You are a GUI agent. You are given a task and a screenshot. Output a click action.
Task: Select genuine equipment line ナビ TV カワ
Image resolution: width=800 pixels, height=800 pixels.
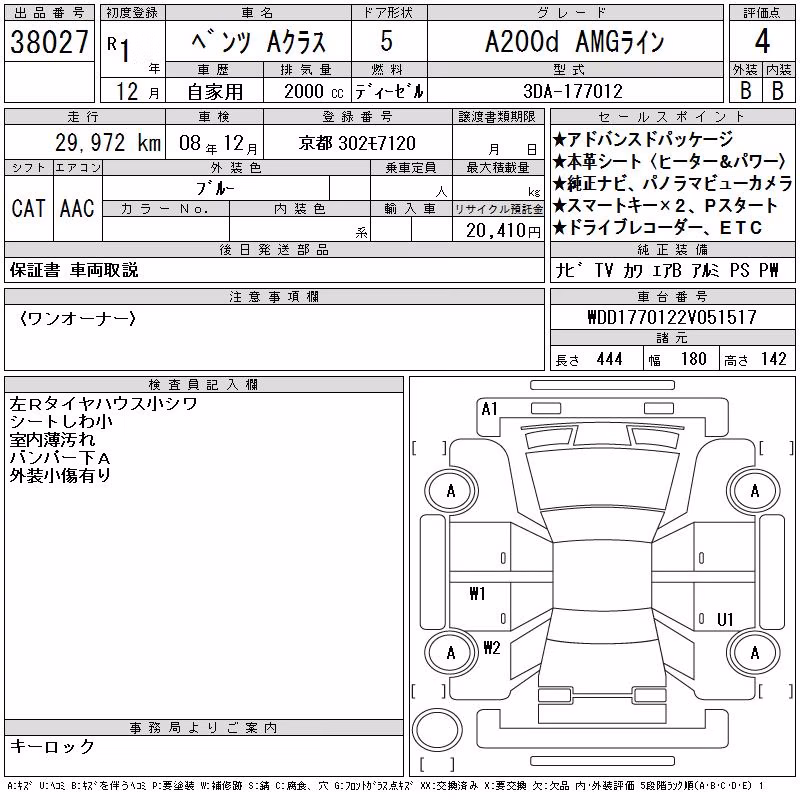pyautogui.click(x=667, y=270)
